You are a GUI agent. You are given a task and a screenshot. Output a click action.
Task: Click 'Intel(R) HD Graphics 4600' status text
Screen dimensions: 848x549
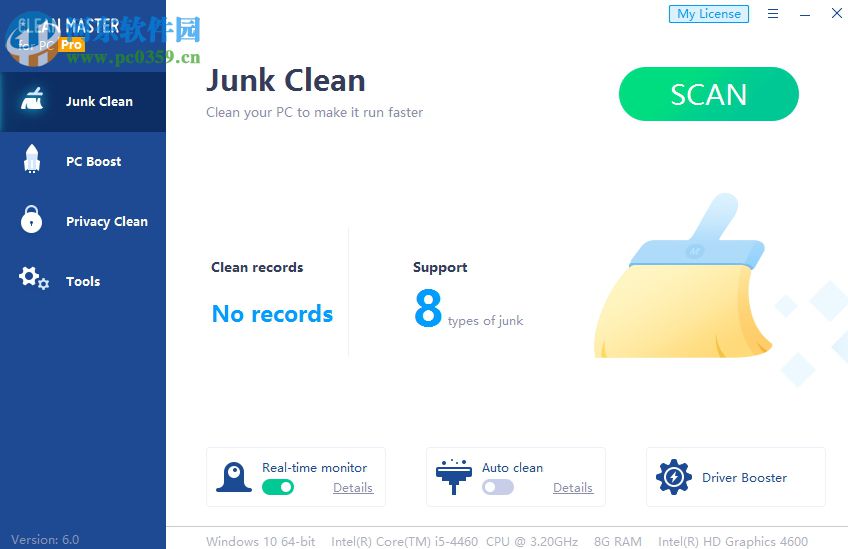(733, 541)
